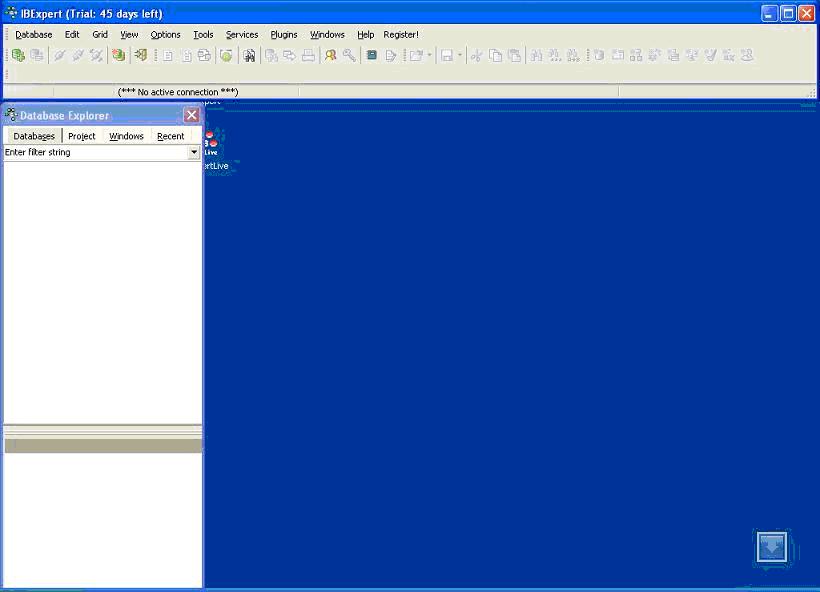820x592 pixels.
Task: Open the Plugins menu
Action: coord(284,34)
